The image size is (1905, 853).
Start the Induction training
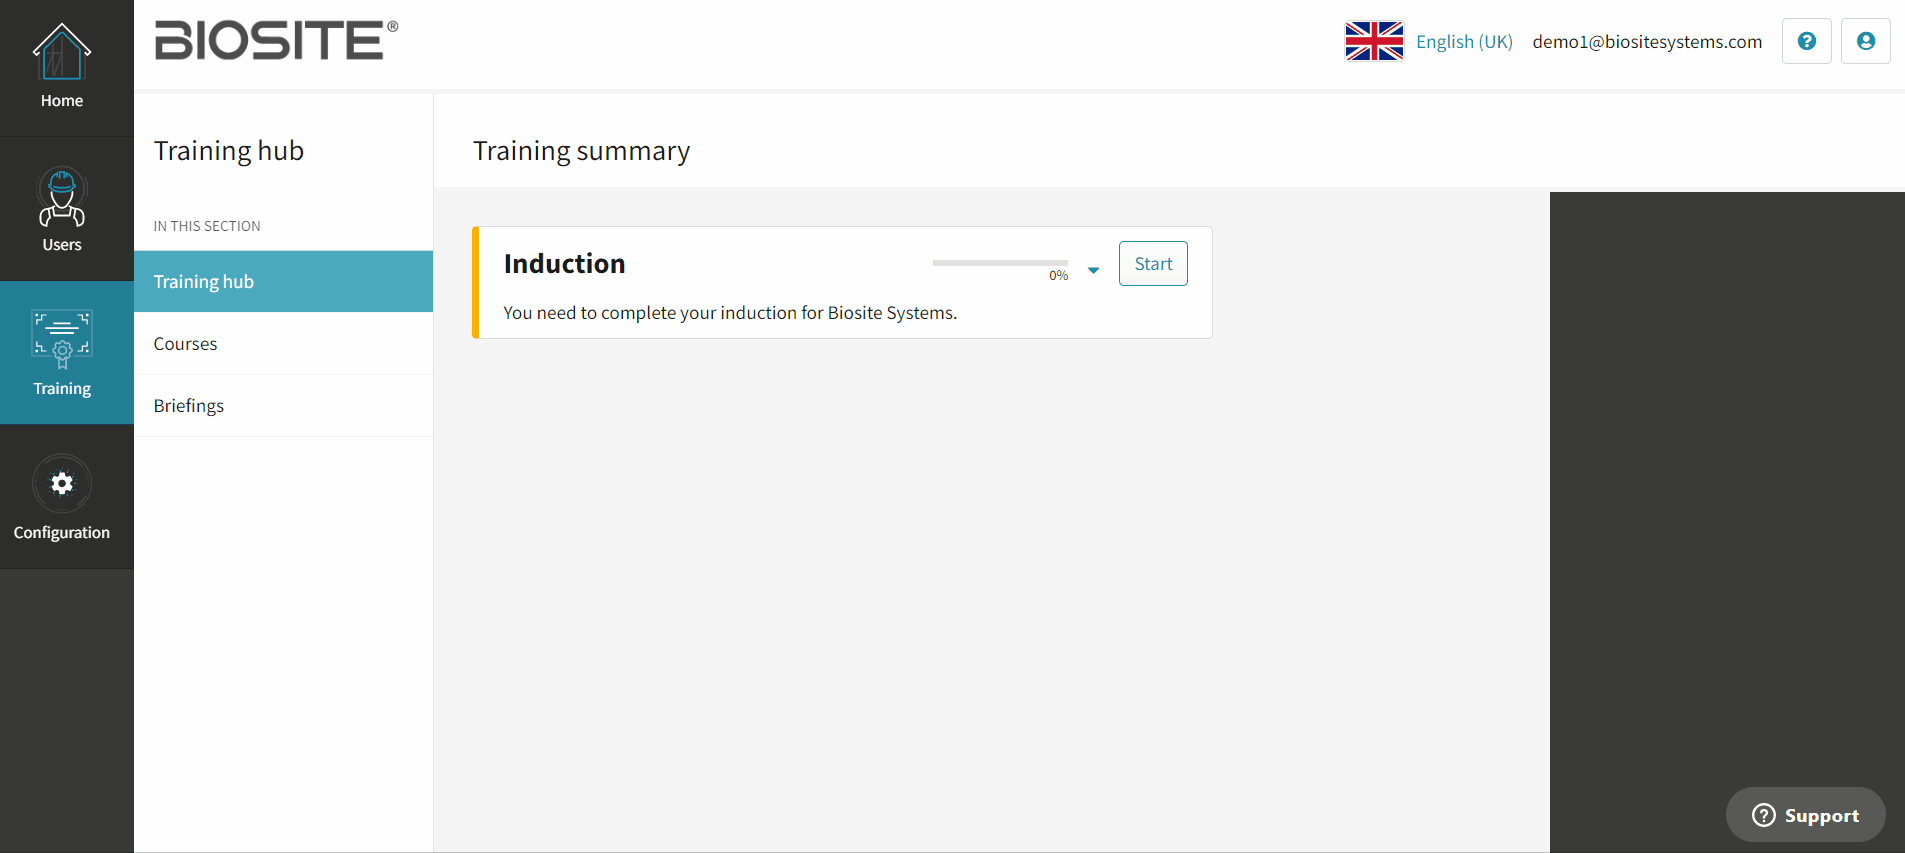(1153, 263)
